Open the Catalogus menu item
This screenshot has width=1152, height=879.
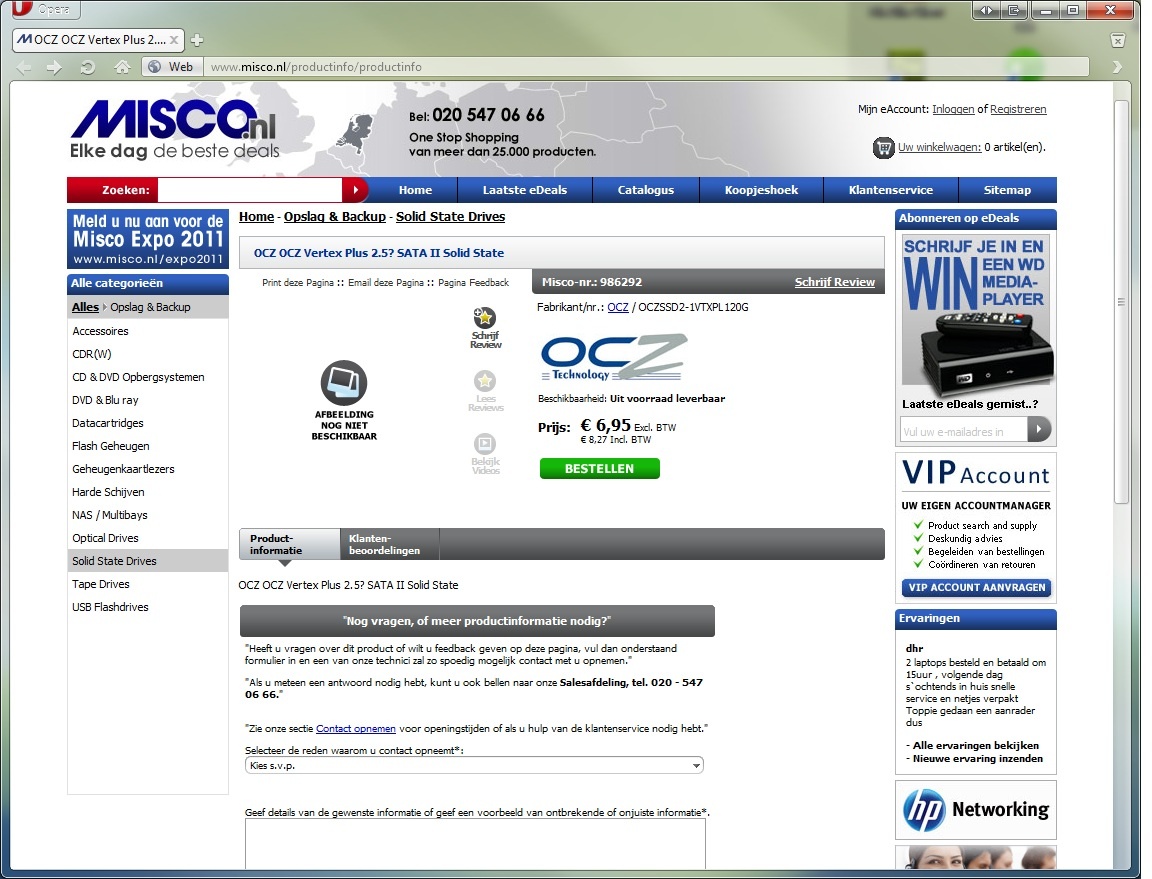tap(646, 190)
